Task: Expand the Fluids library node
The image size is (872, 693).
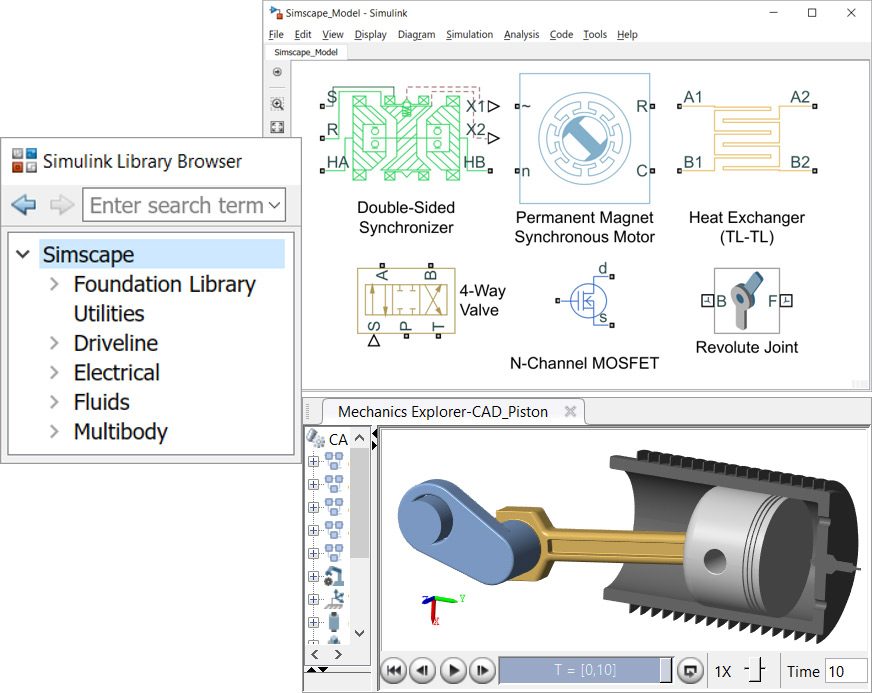Action: [x=54, y=402]
